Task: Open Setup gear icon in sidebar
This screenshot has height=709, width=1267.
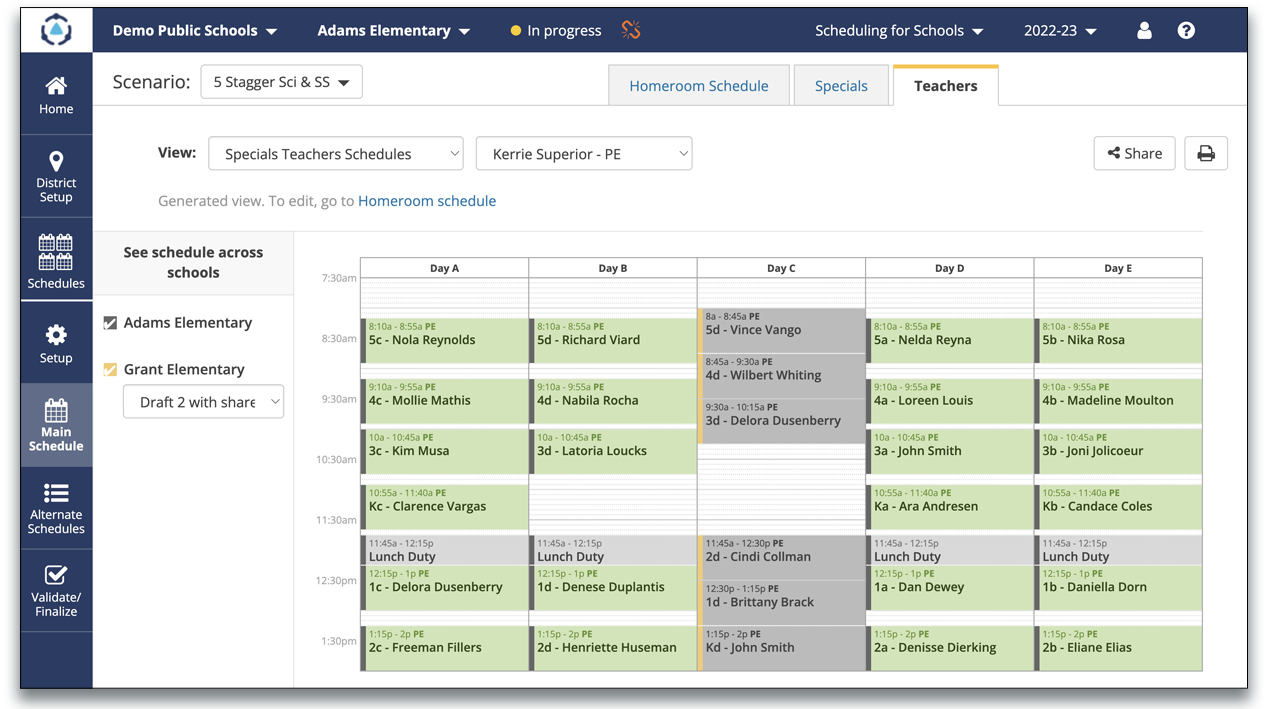Action: [56, 335]
